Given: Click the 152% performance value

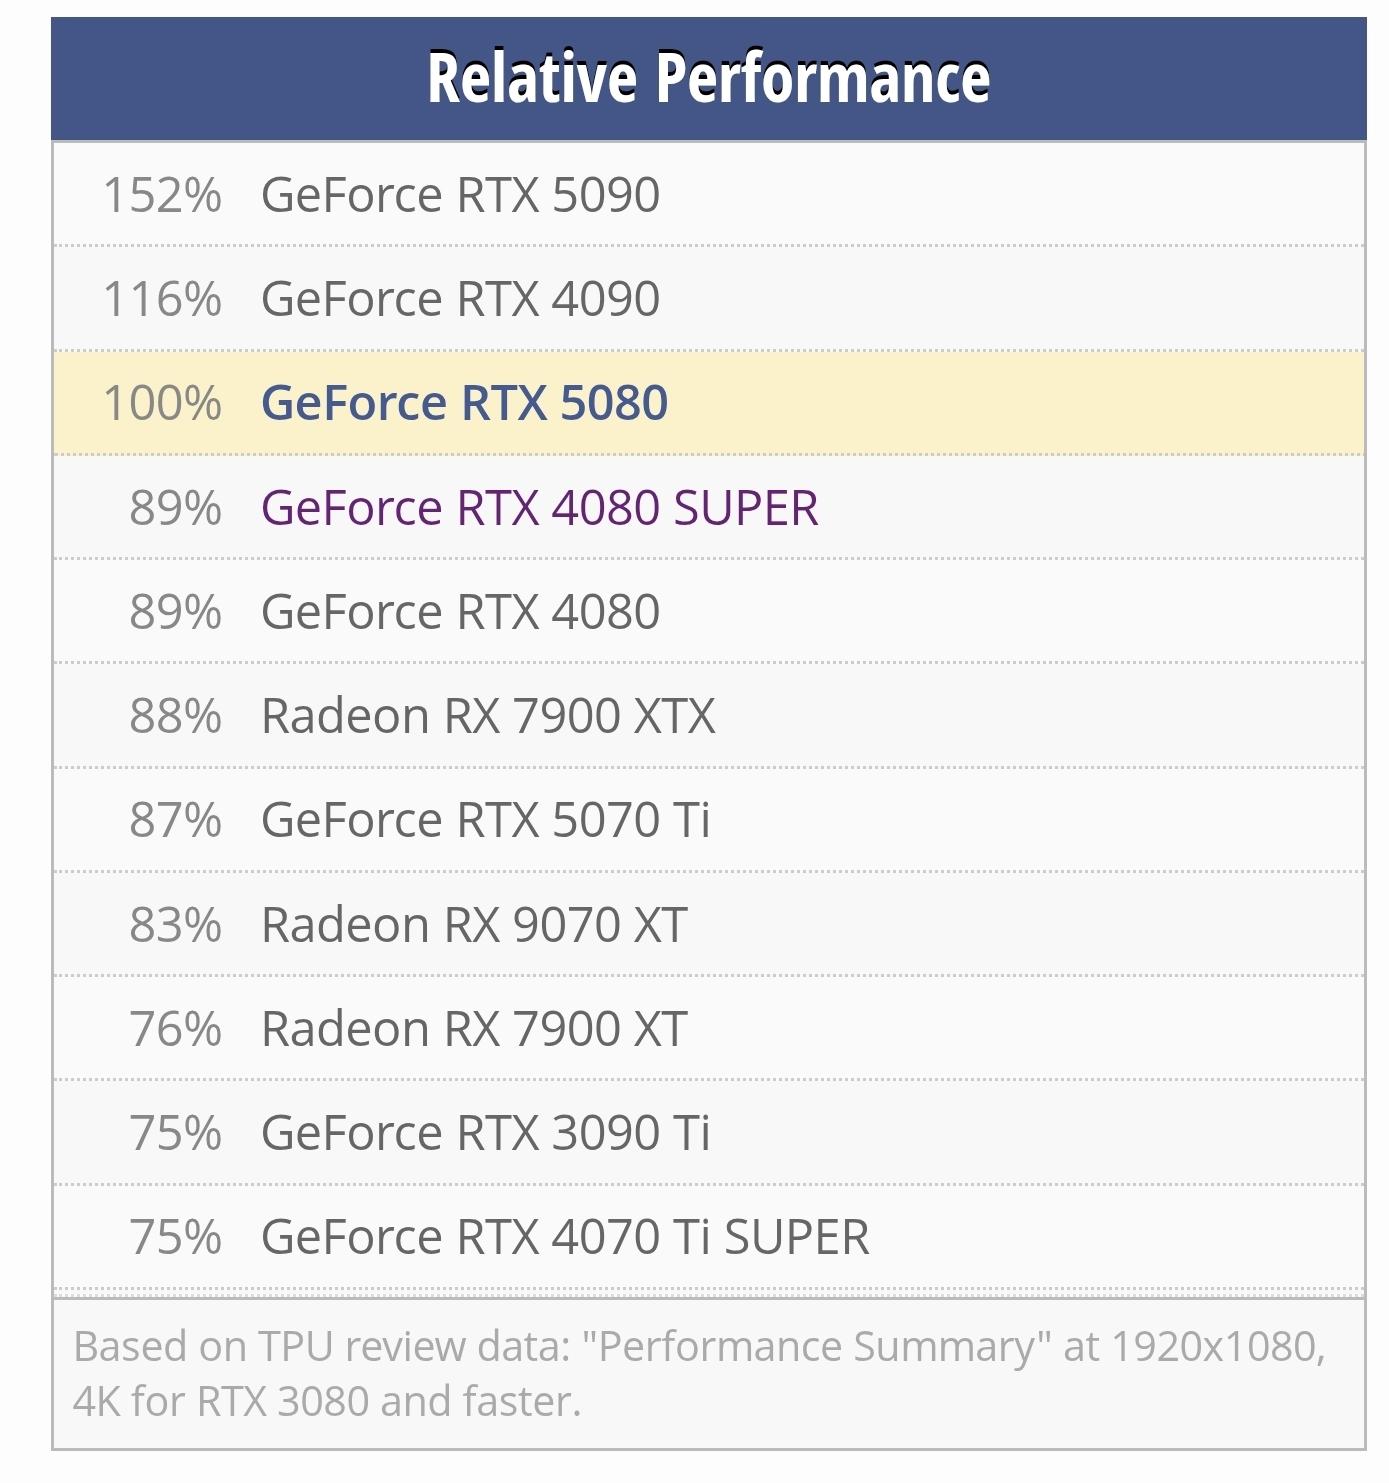Looking at the screenshot, I should pyautogui.click(x=162, y=195).
